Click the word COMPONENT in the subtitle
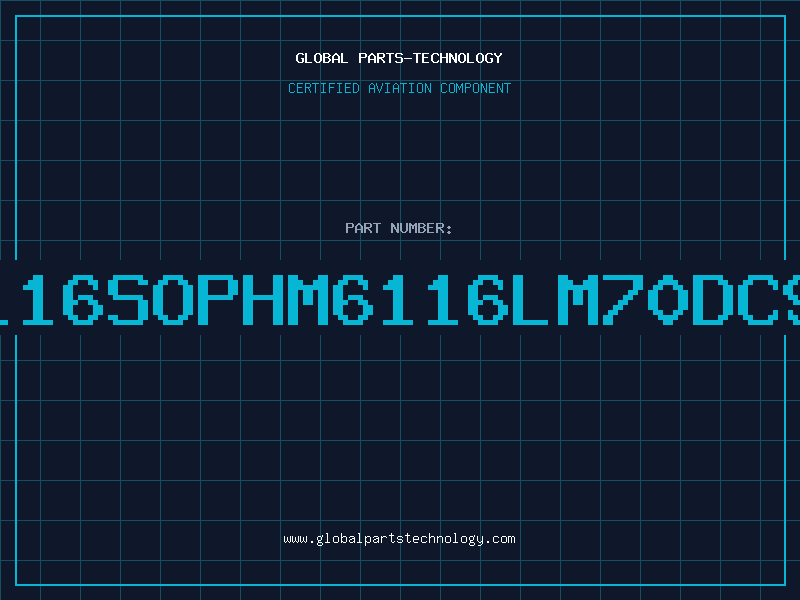 (475, 88)
